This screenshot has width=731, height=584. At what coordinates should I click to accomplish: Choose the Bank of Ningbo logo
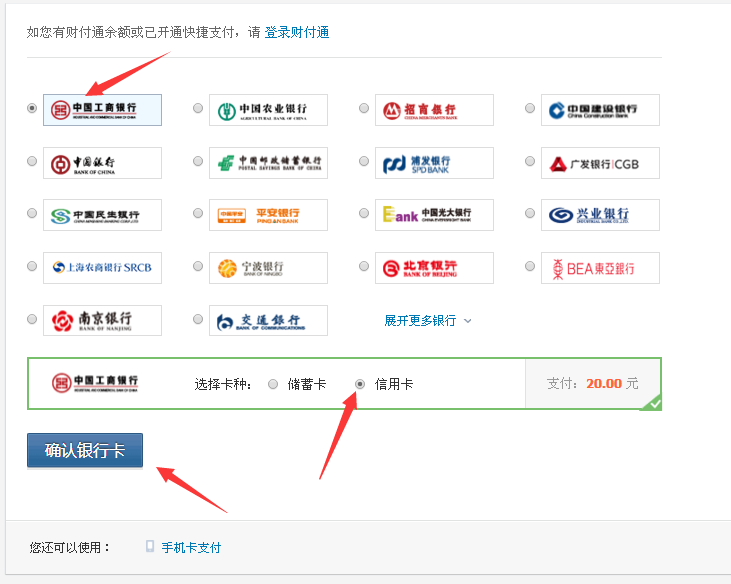coord(268,268)
